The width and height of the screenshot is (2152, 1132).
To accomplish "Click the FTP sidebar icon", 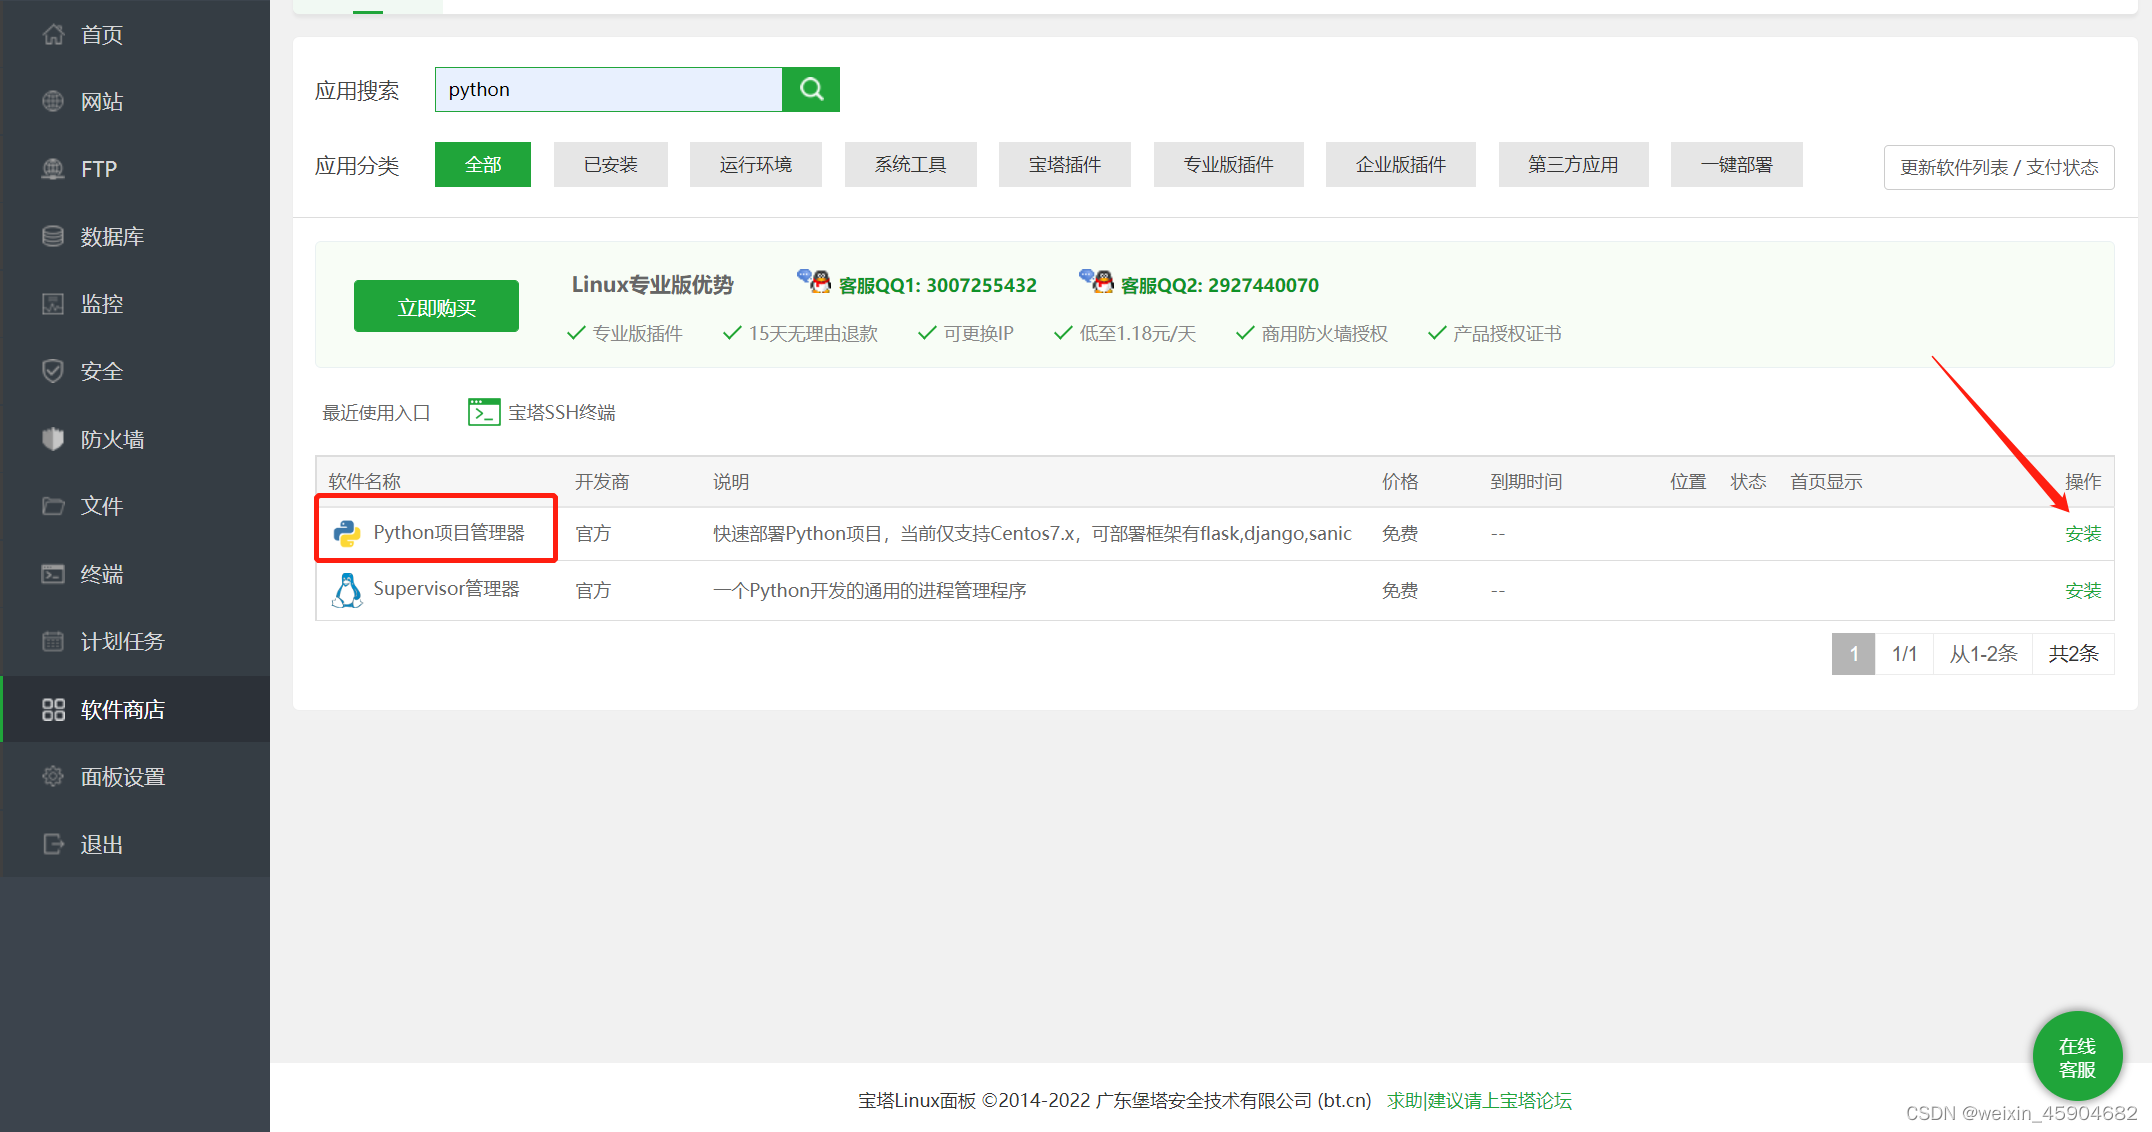I will (x=53, y=169).
